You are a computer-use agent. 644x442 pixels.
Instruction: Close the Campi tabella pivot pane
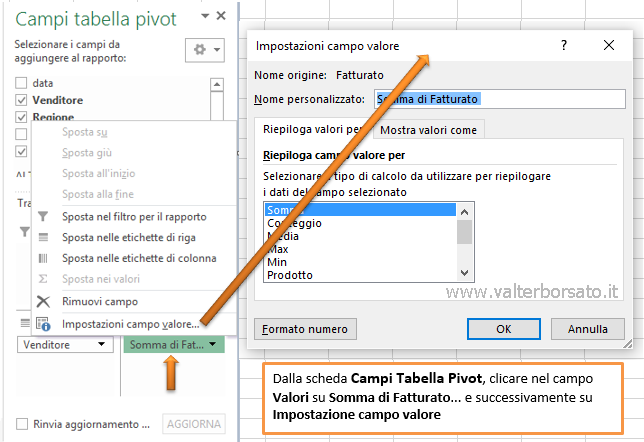click(221, 16)
